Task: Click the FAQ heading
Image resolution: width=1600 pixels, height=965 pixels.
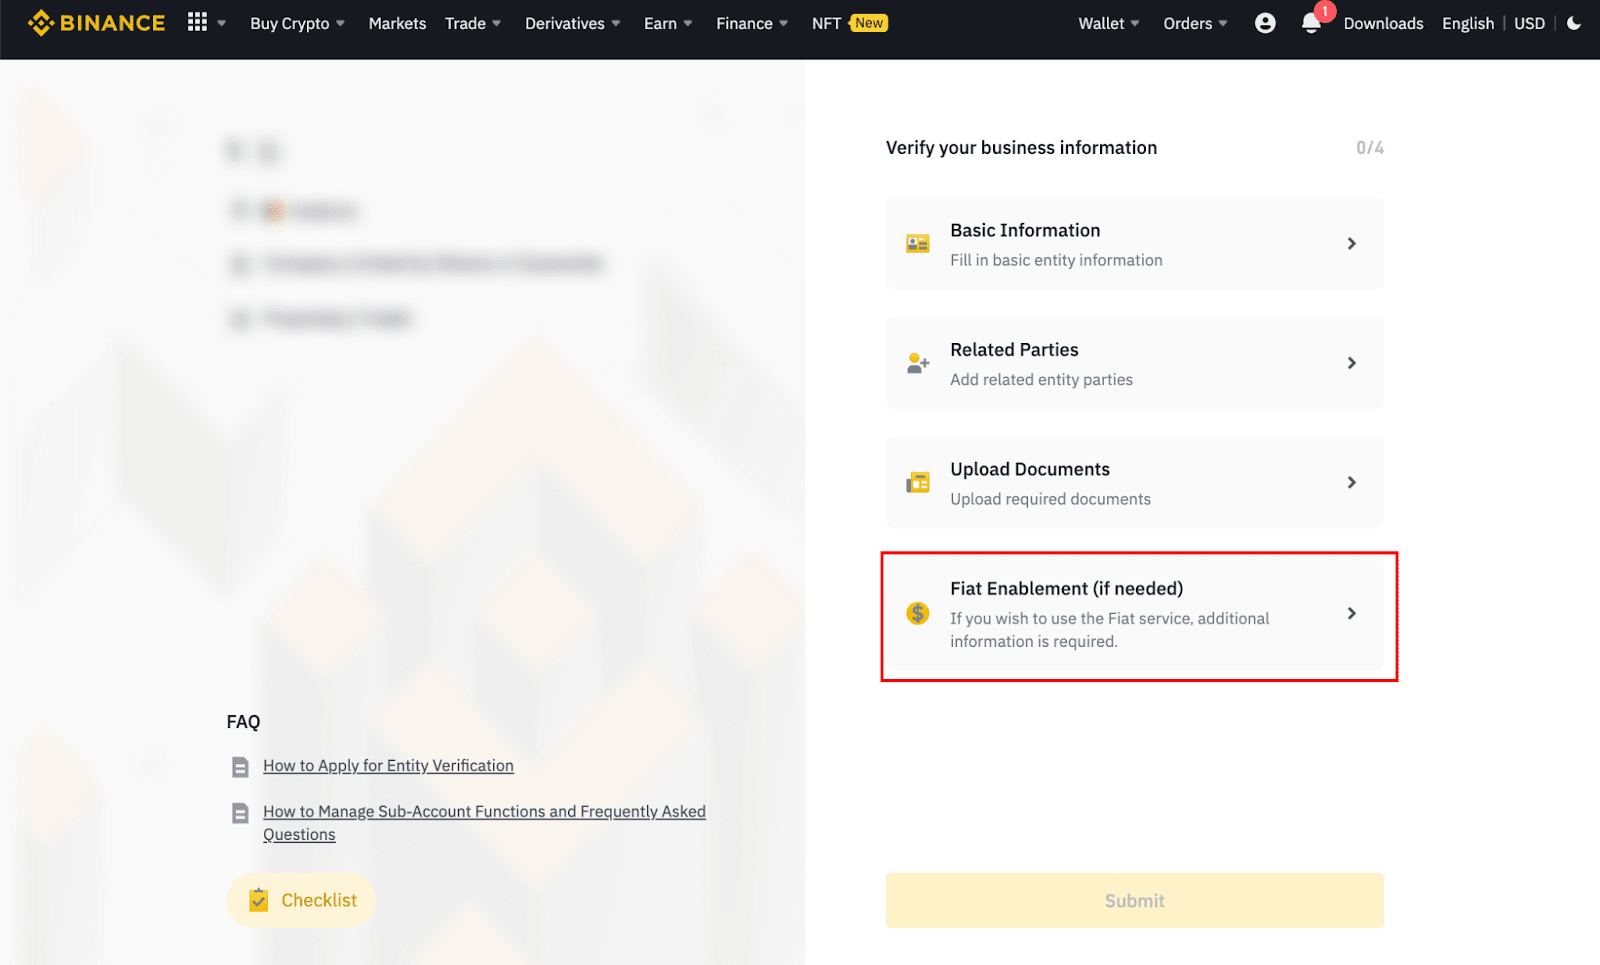Action: pyautogui.click(x=243, y=722)
